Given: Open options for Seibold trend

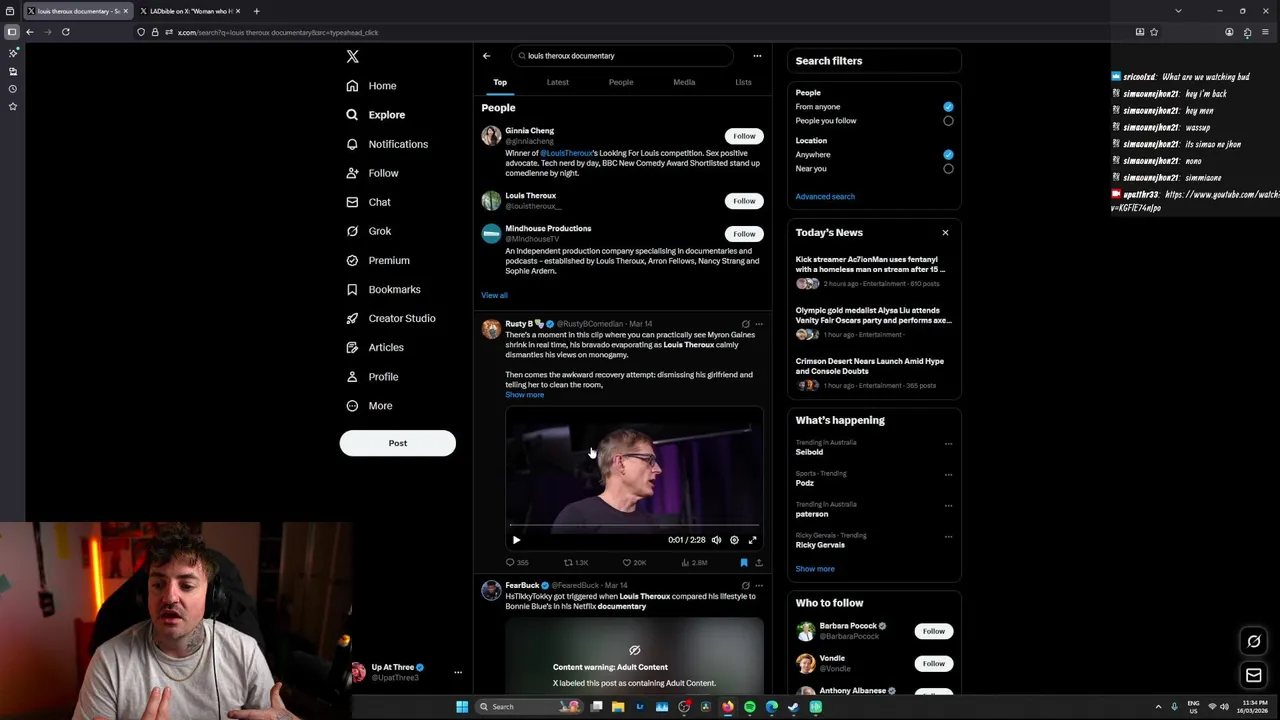Looking at the screenshot, I should (x=948, y=443).
